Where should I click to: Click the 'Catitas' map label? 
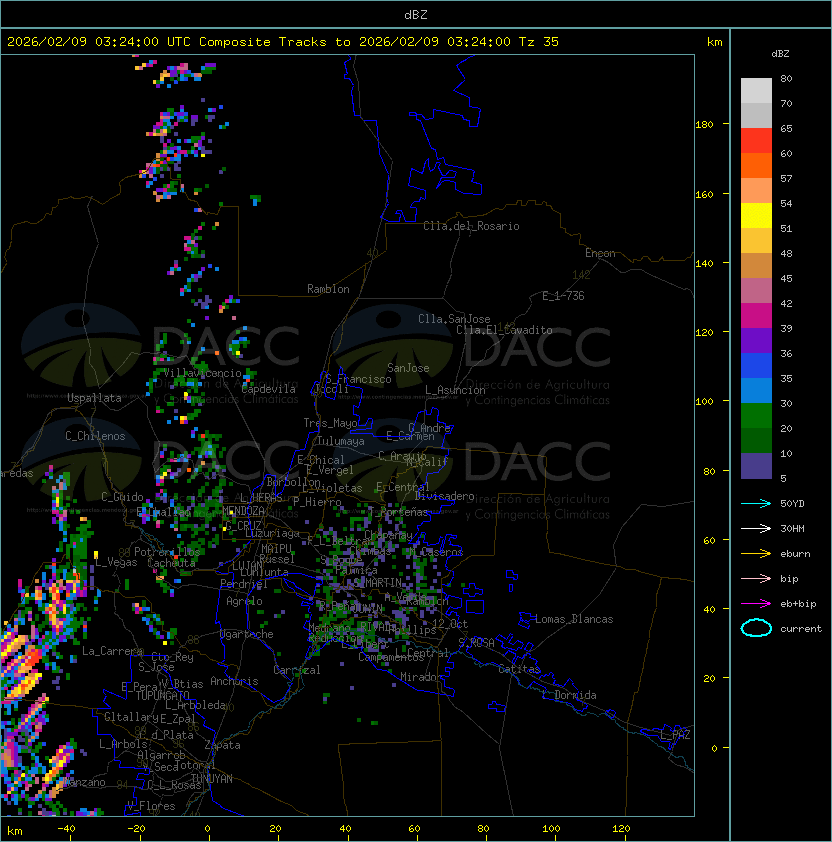coord(519,669)
